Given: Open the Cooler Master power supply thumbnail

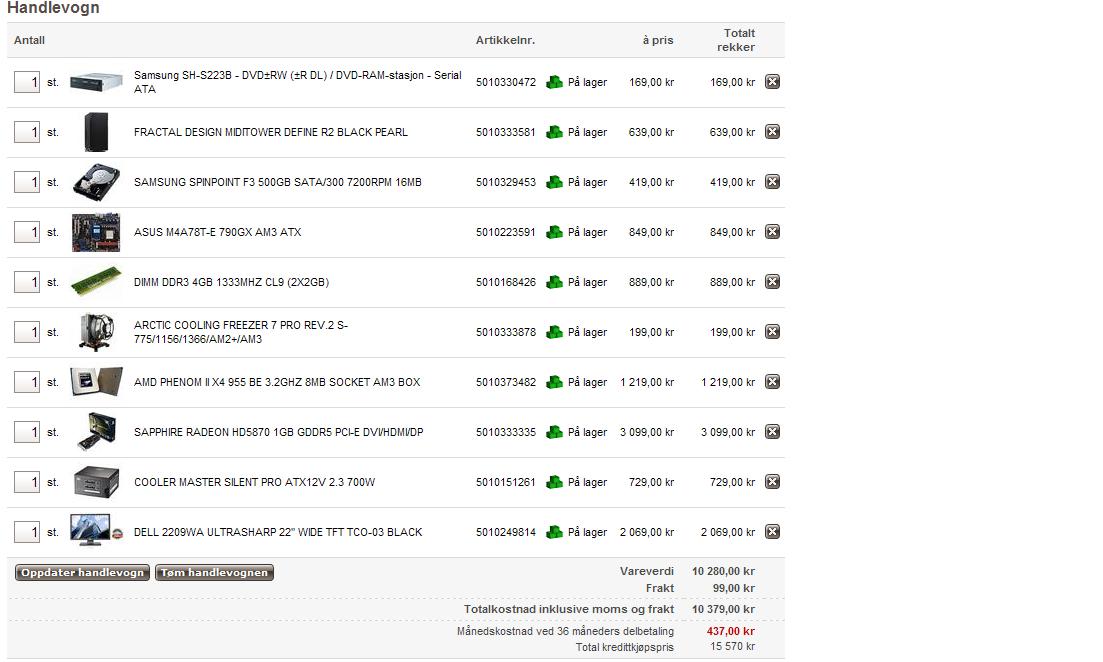Looking at the screenshot, I should (x=96, y=482).
